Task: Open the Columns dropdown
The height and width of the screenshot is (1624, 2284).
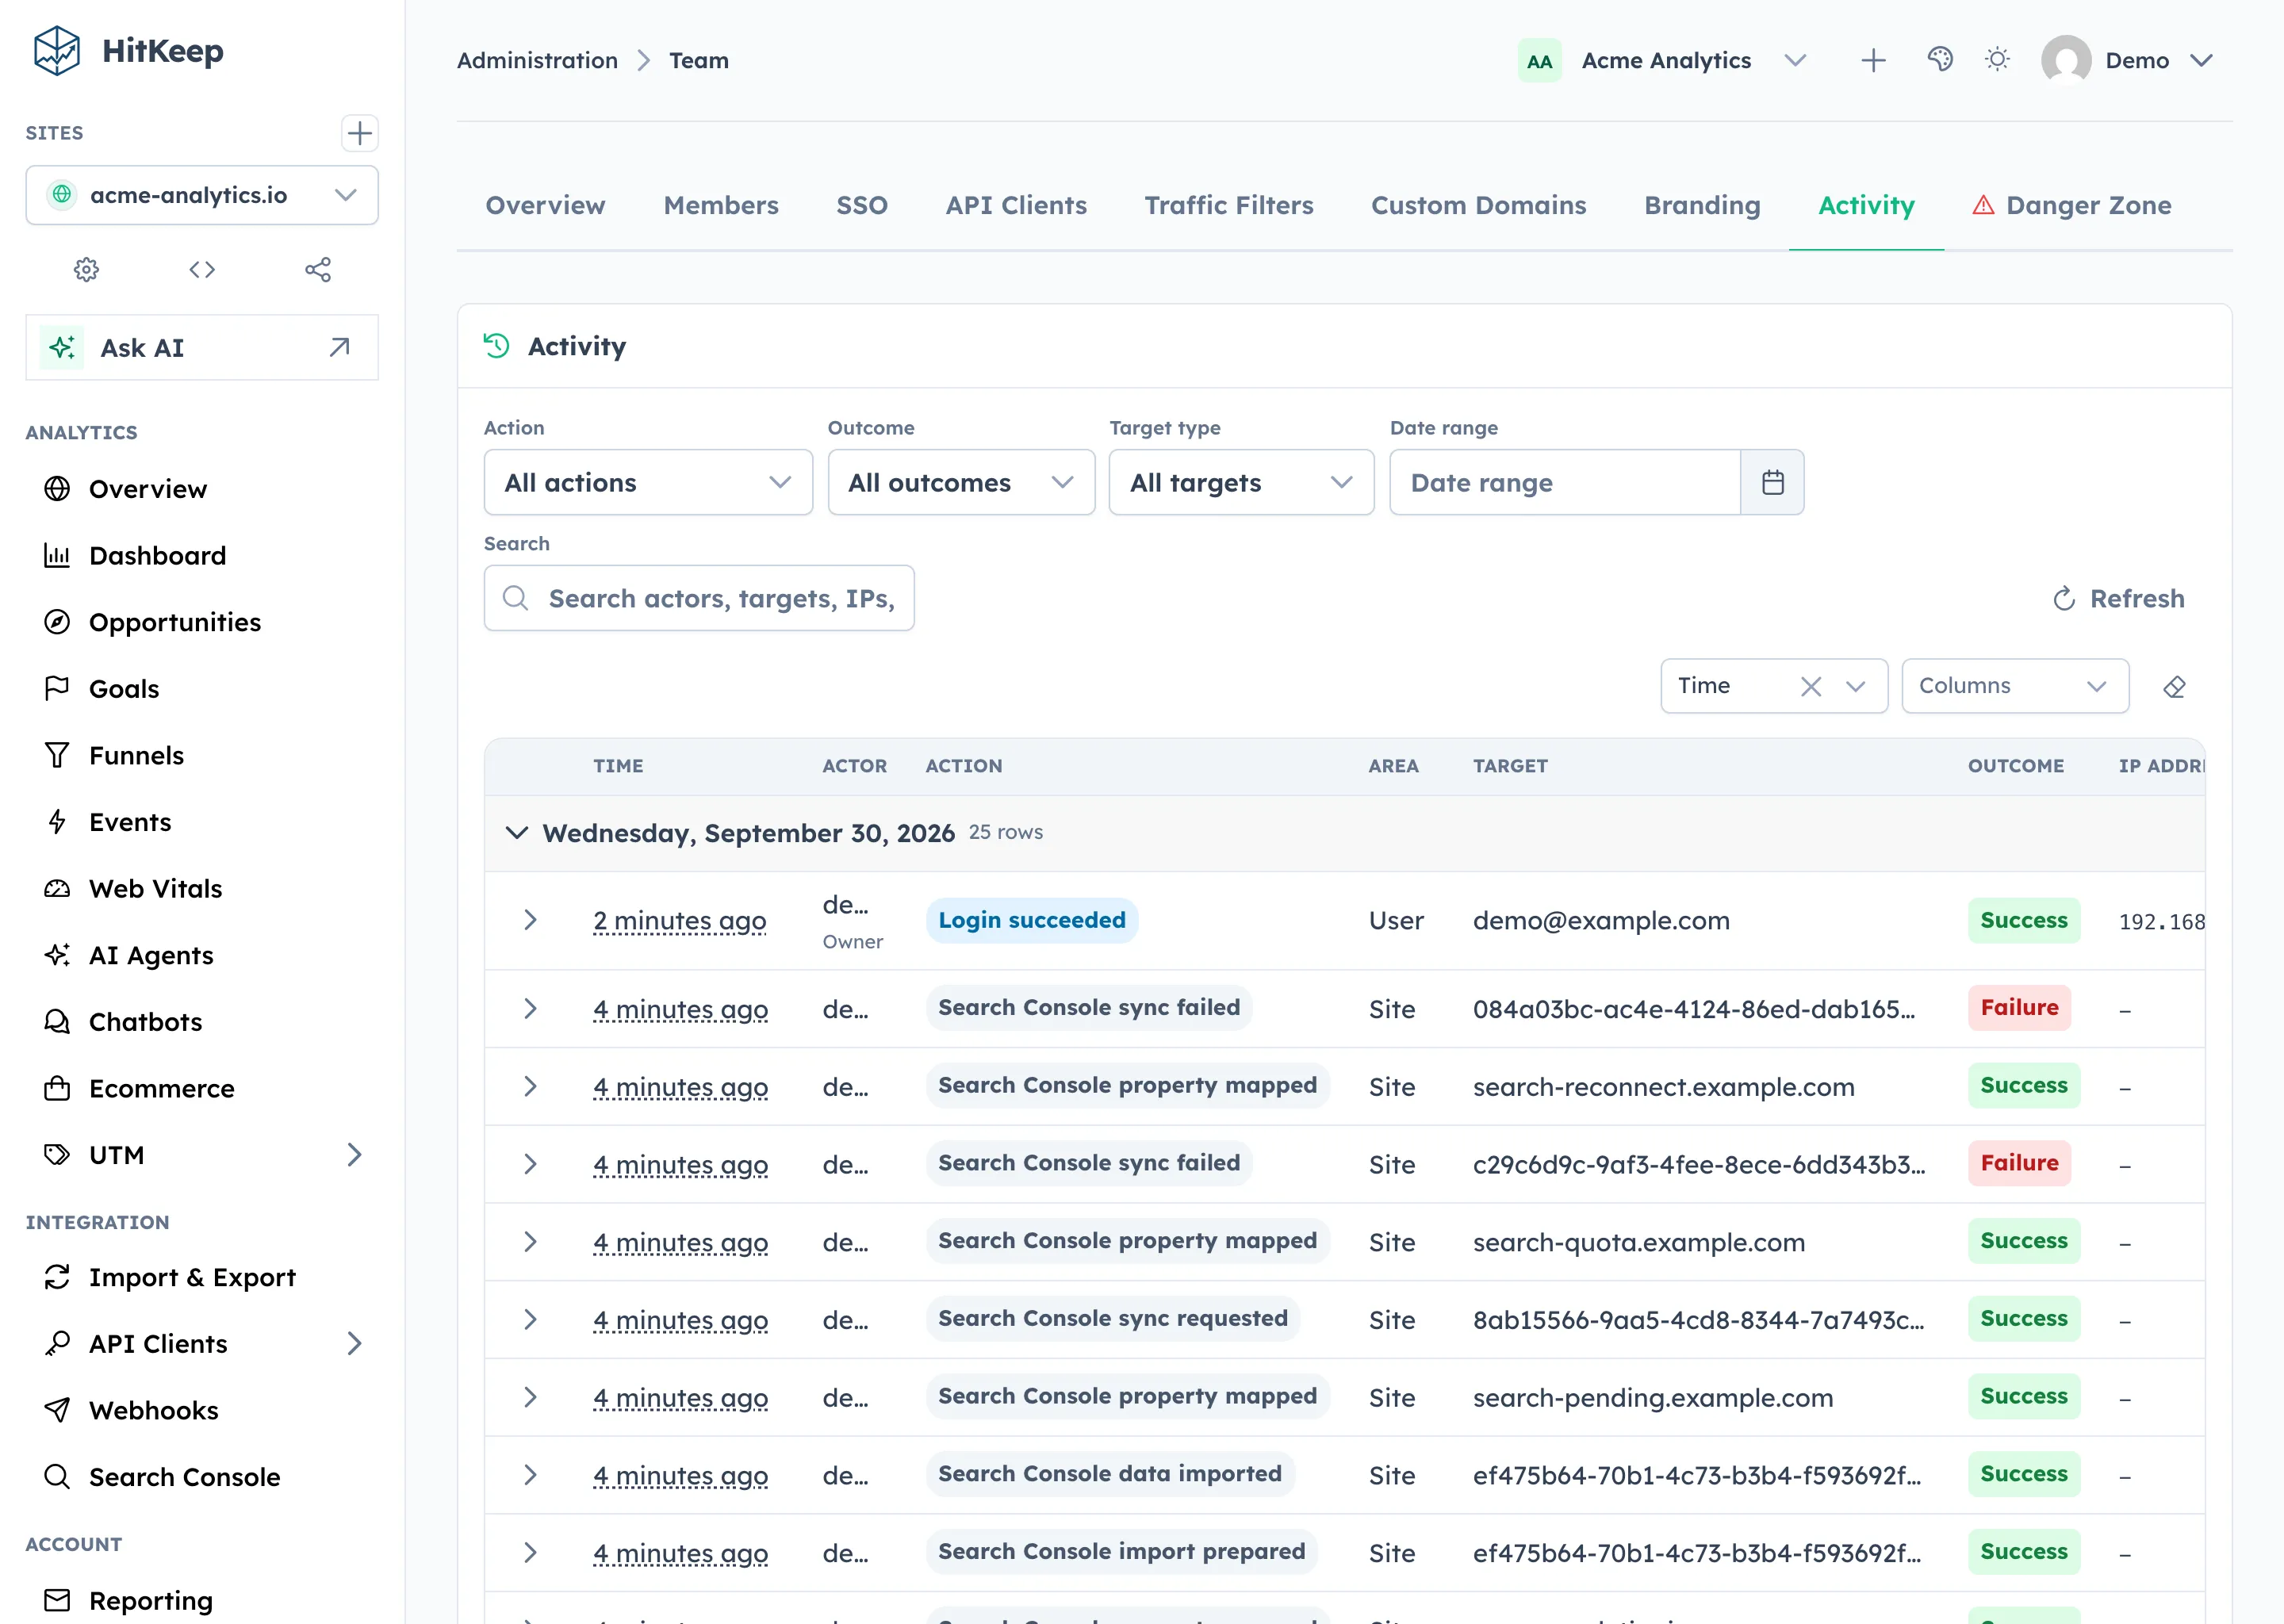Action: click(2014, 686)
